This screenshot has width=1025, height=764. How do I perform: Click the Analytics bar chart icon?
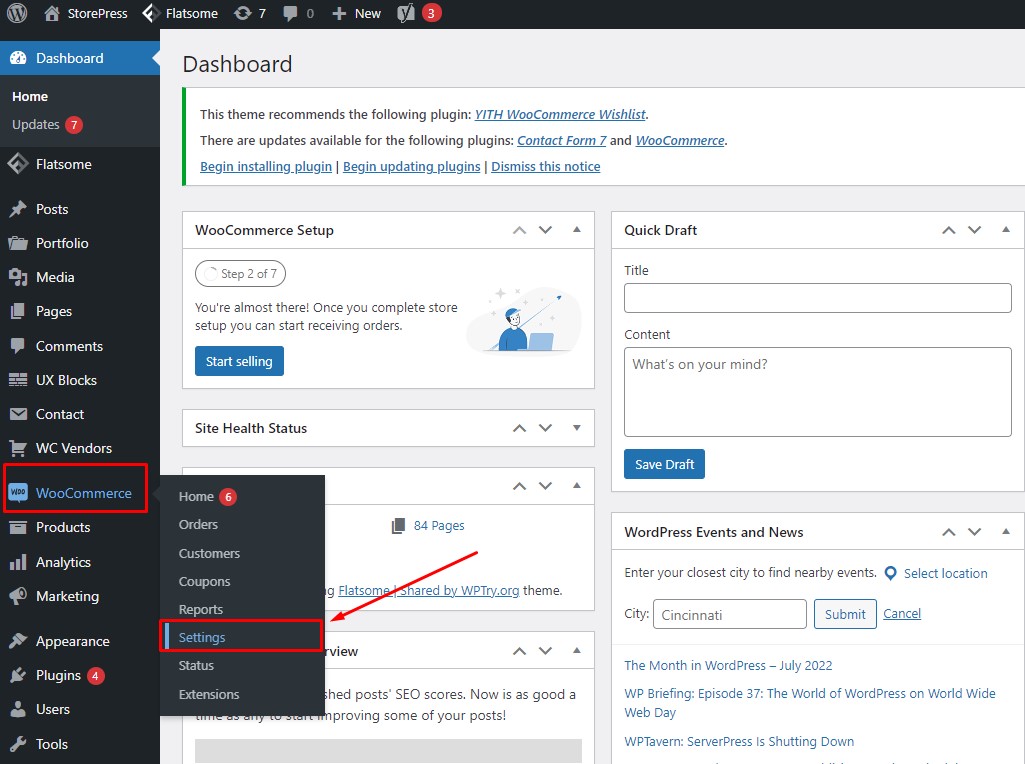18,562
